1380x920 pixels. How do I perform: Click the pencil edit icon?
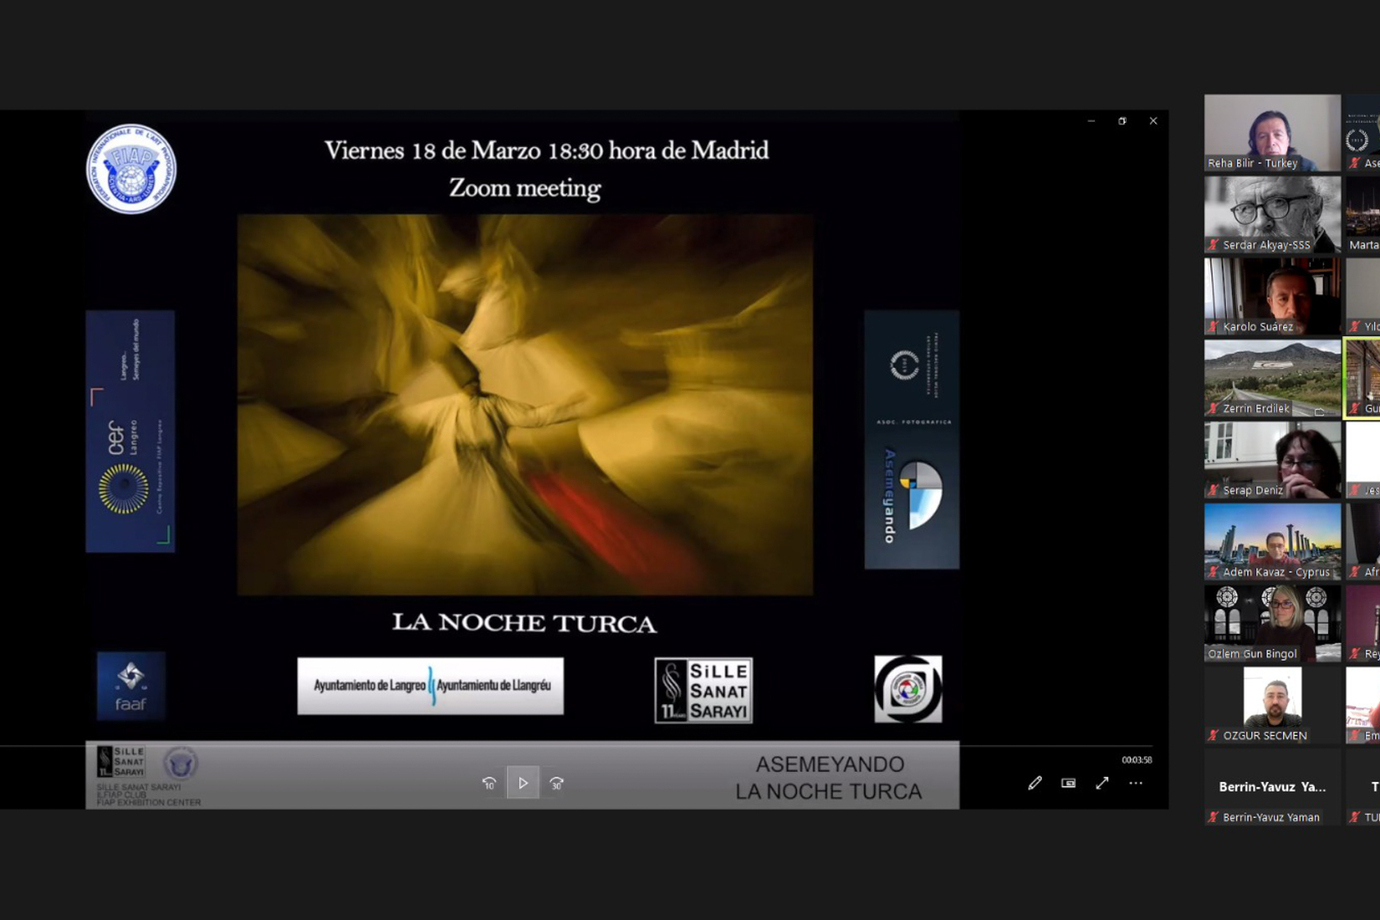click(x=1035, y=783)
